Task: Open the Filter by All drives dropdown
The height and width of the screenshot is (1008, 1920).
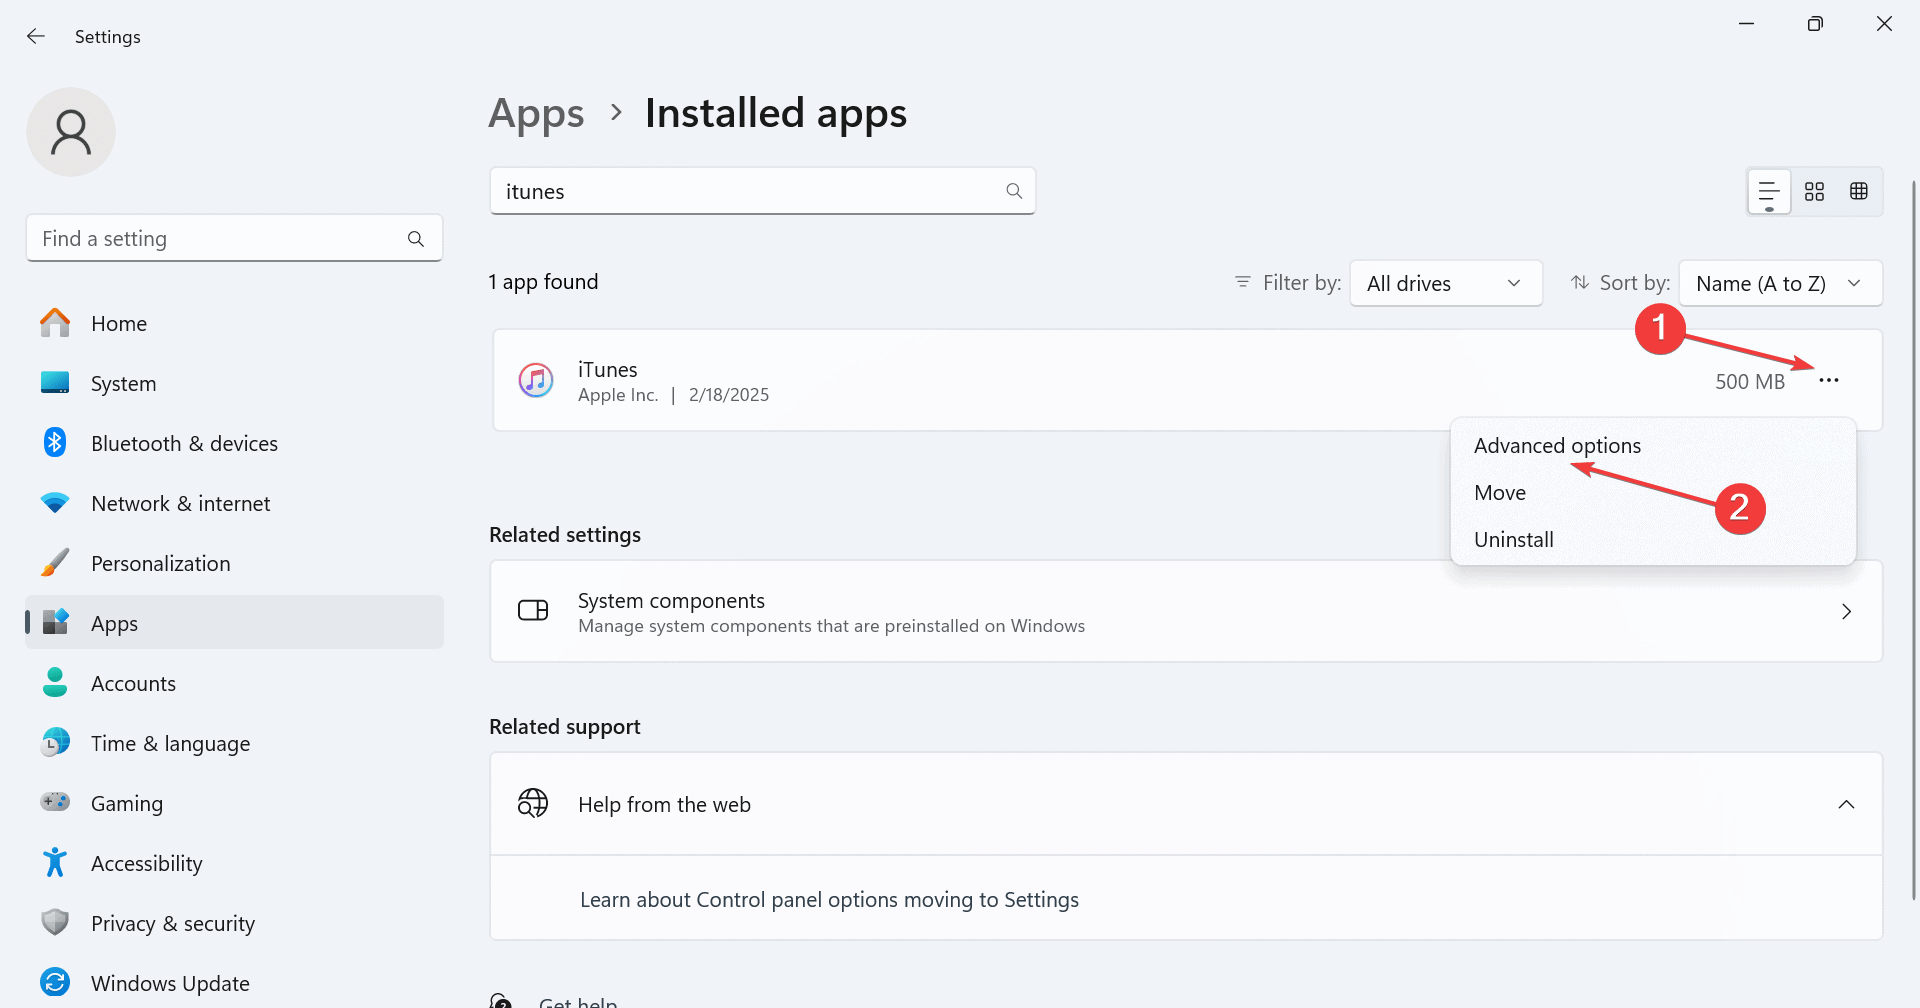Action: pos(1445,284)
